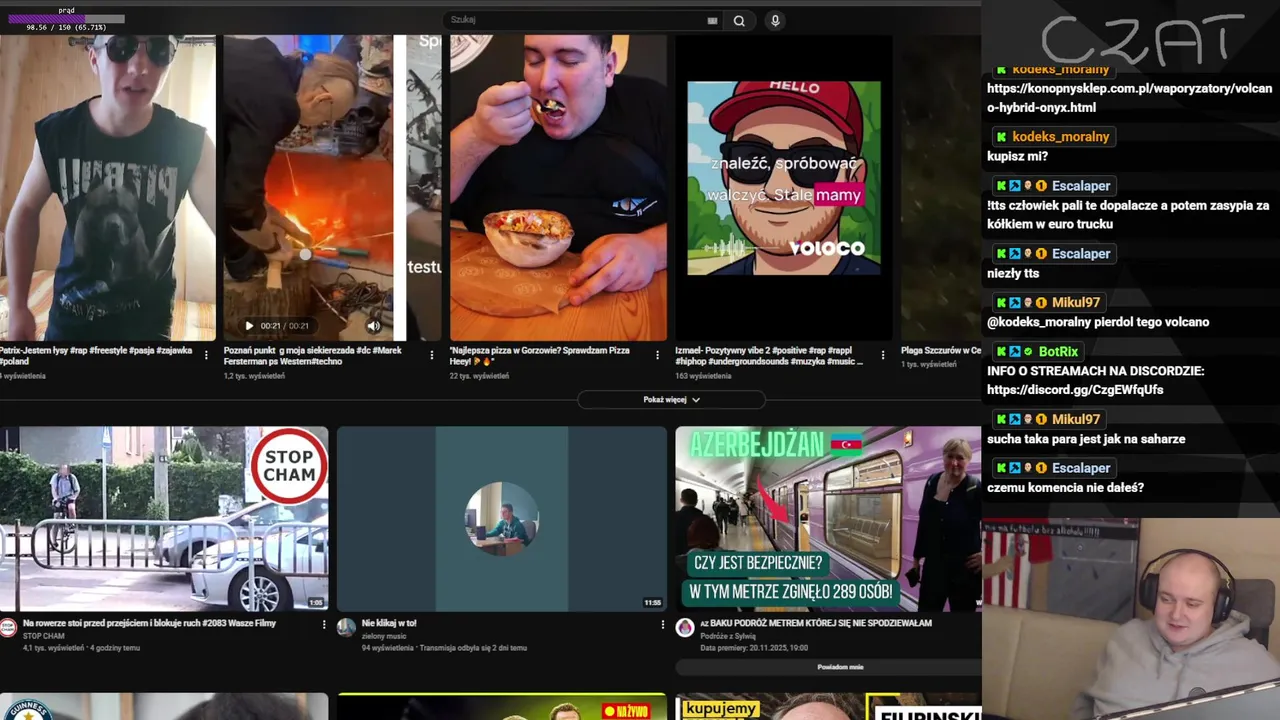Click short title Plaga Szczurów w Ce

pos(941,351)
